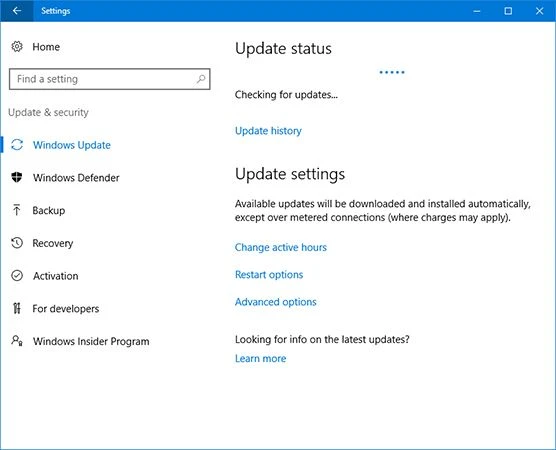Go to Home settings

click(x=46, y=47)
